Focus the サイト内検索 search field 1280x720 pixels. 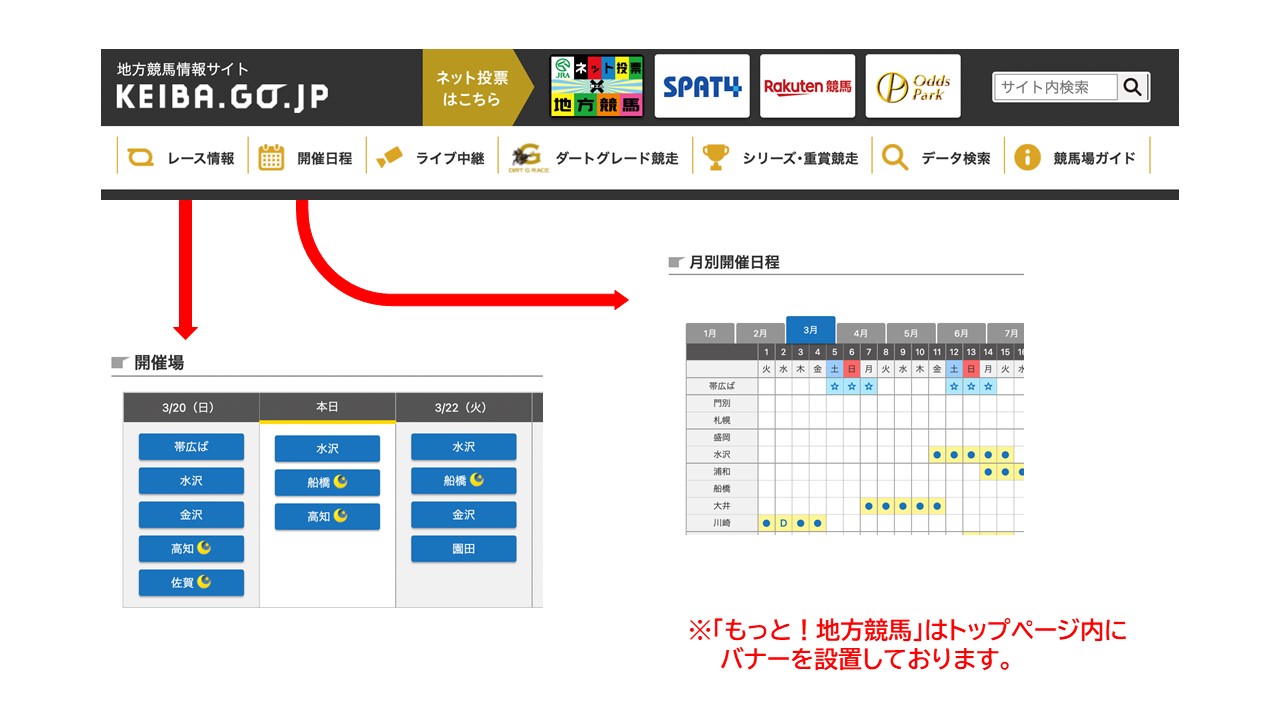[1056, 87]
